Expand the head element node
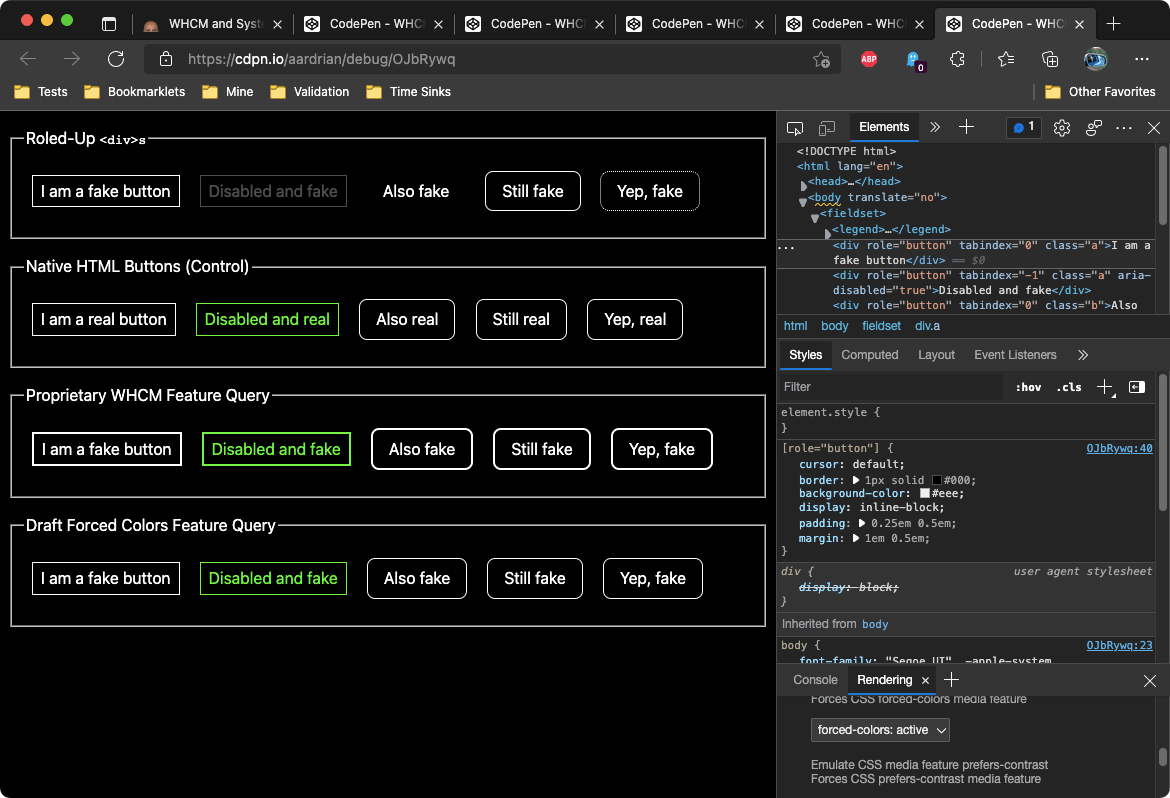This screenshot has width=1170, height=798. pyautogui.click(x=804, y=184)
